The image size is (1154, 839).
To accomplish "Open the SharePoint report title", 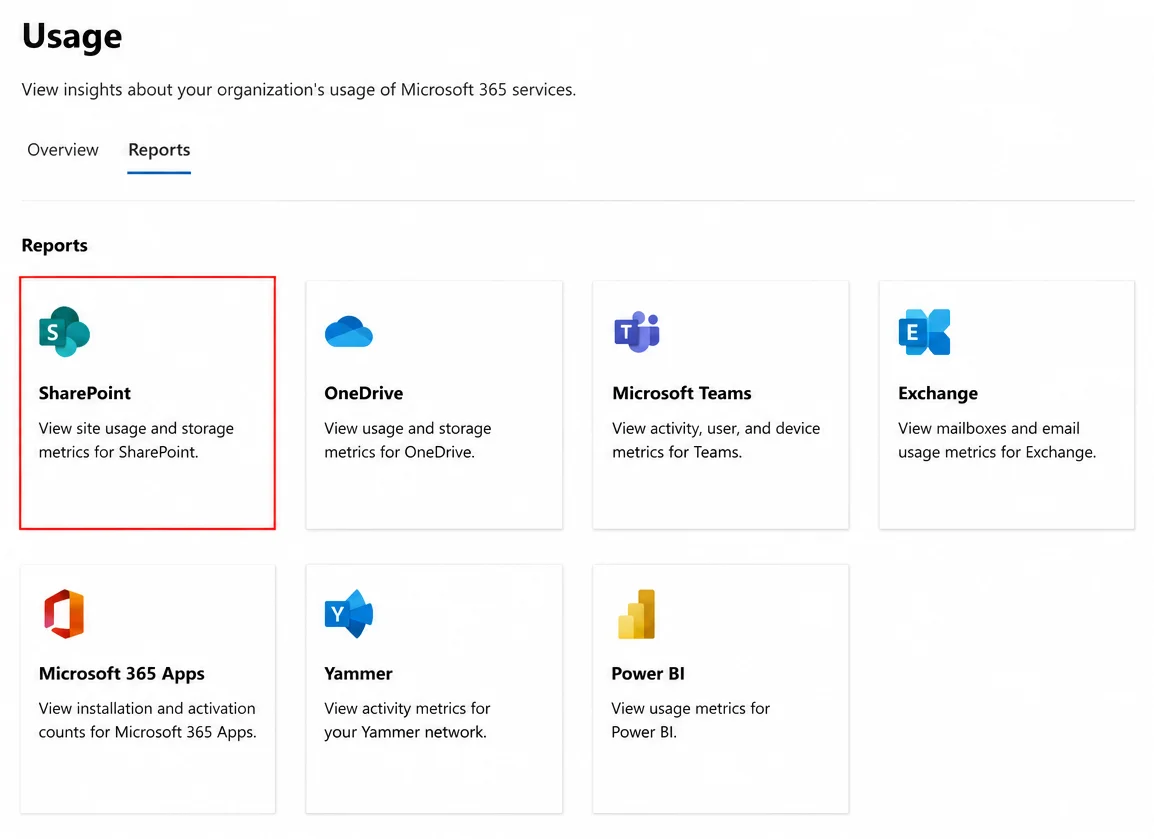I will tap(85, 393).
